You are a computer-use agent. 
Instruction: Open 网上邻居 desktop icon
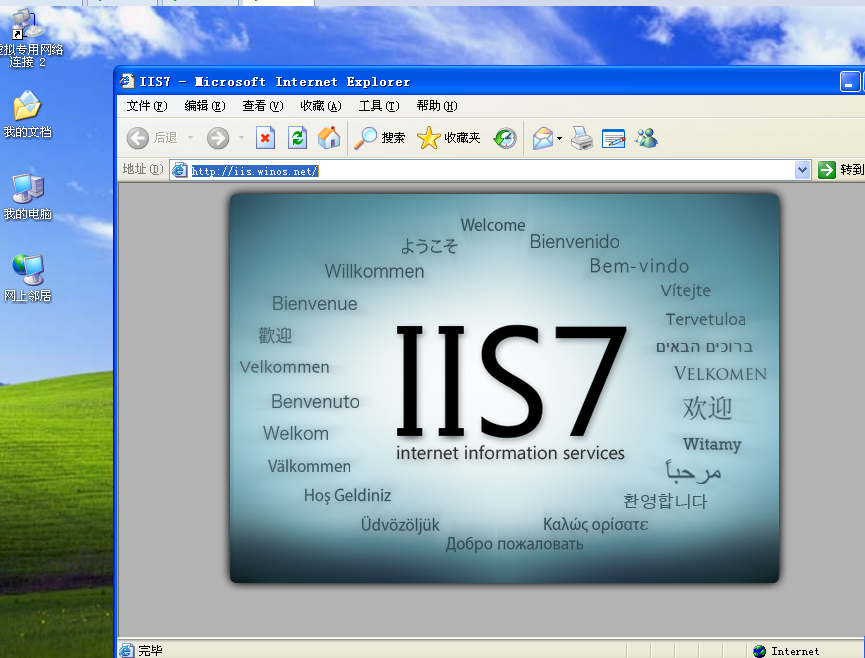[27, 279]
